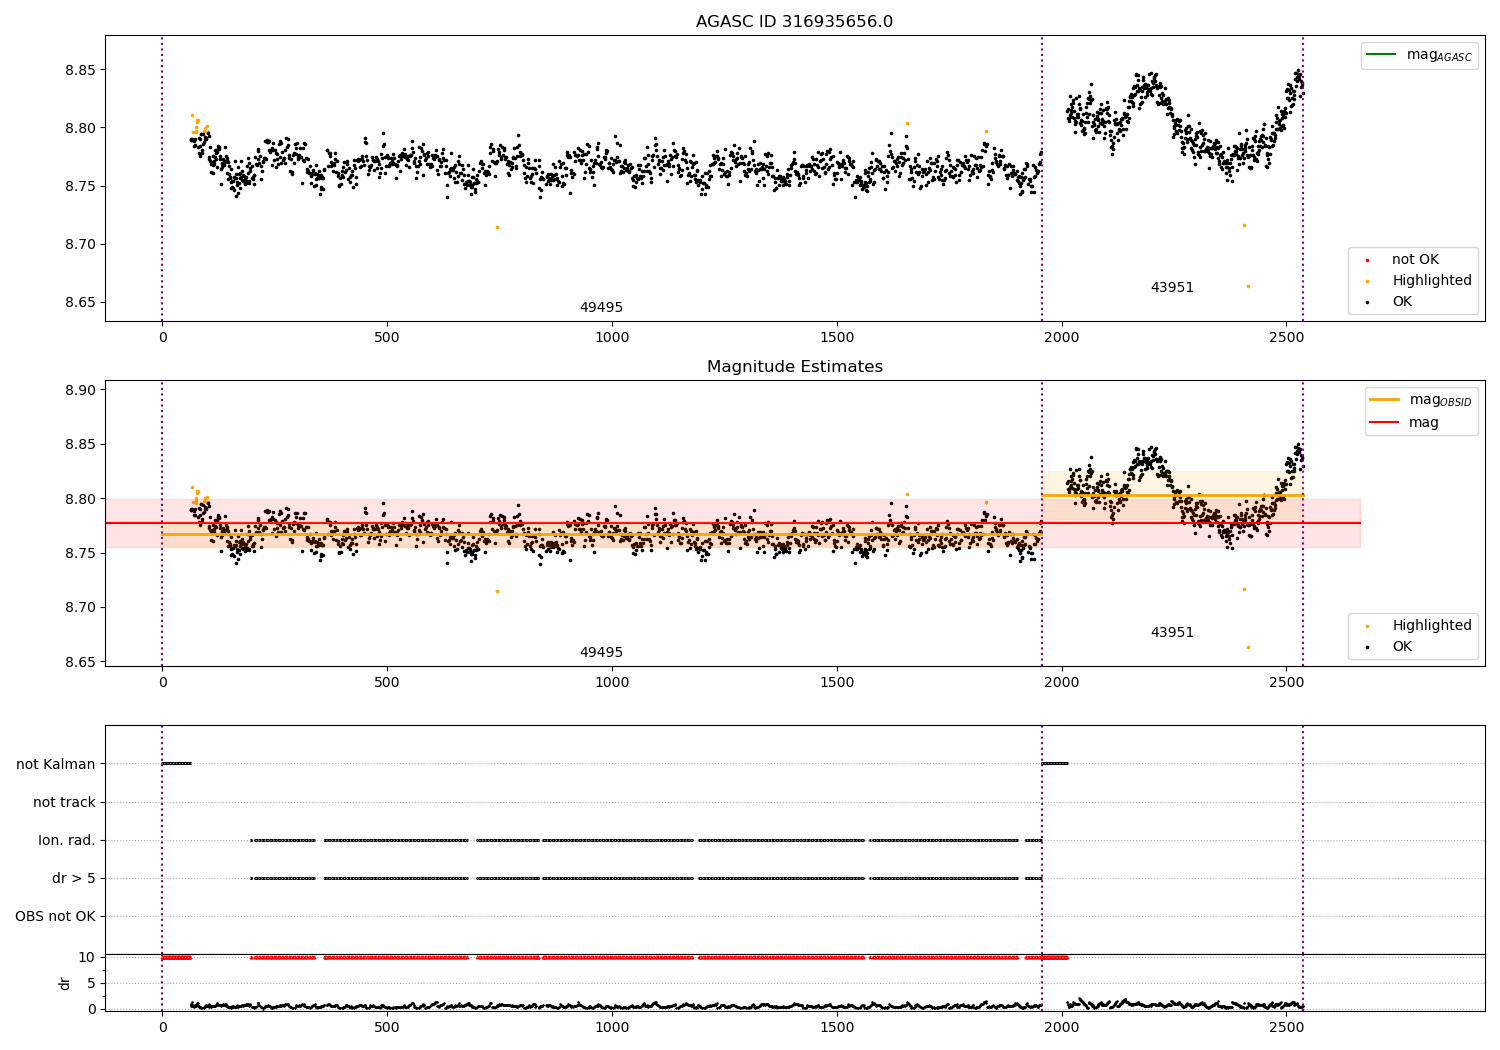Click the "2000" x tick of bottom plot
1500x1050 pixels.
[1061, 1027]
